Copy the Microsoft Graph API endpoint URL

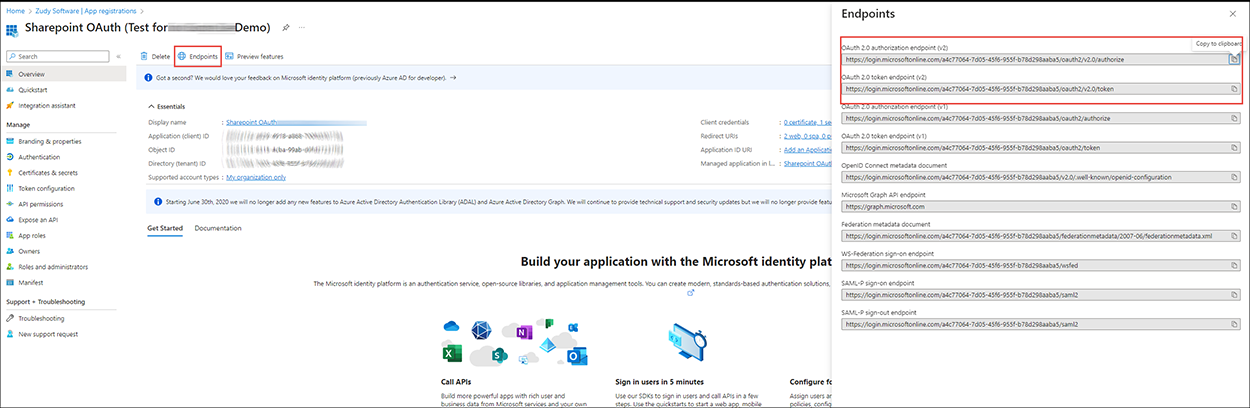tap(1234, 207)
